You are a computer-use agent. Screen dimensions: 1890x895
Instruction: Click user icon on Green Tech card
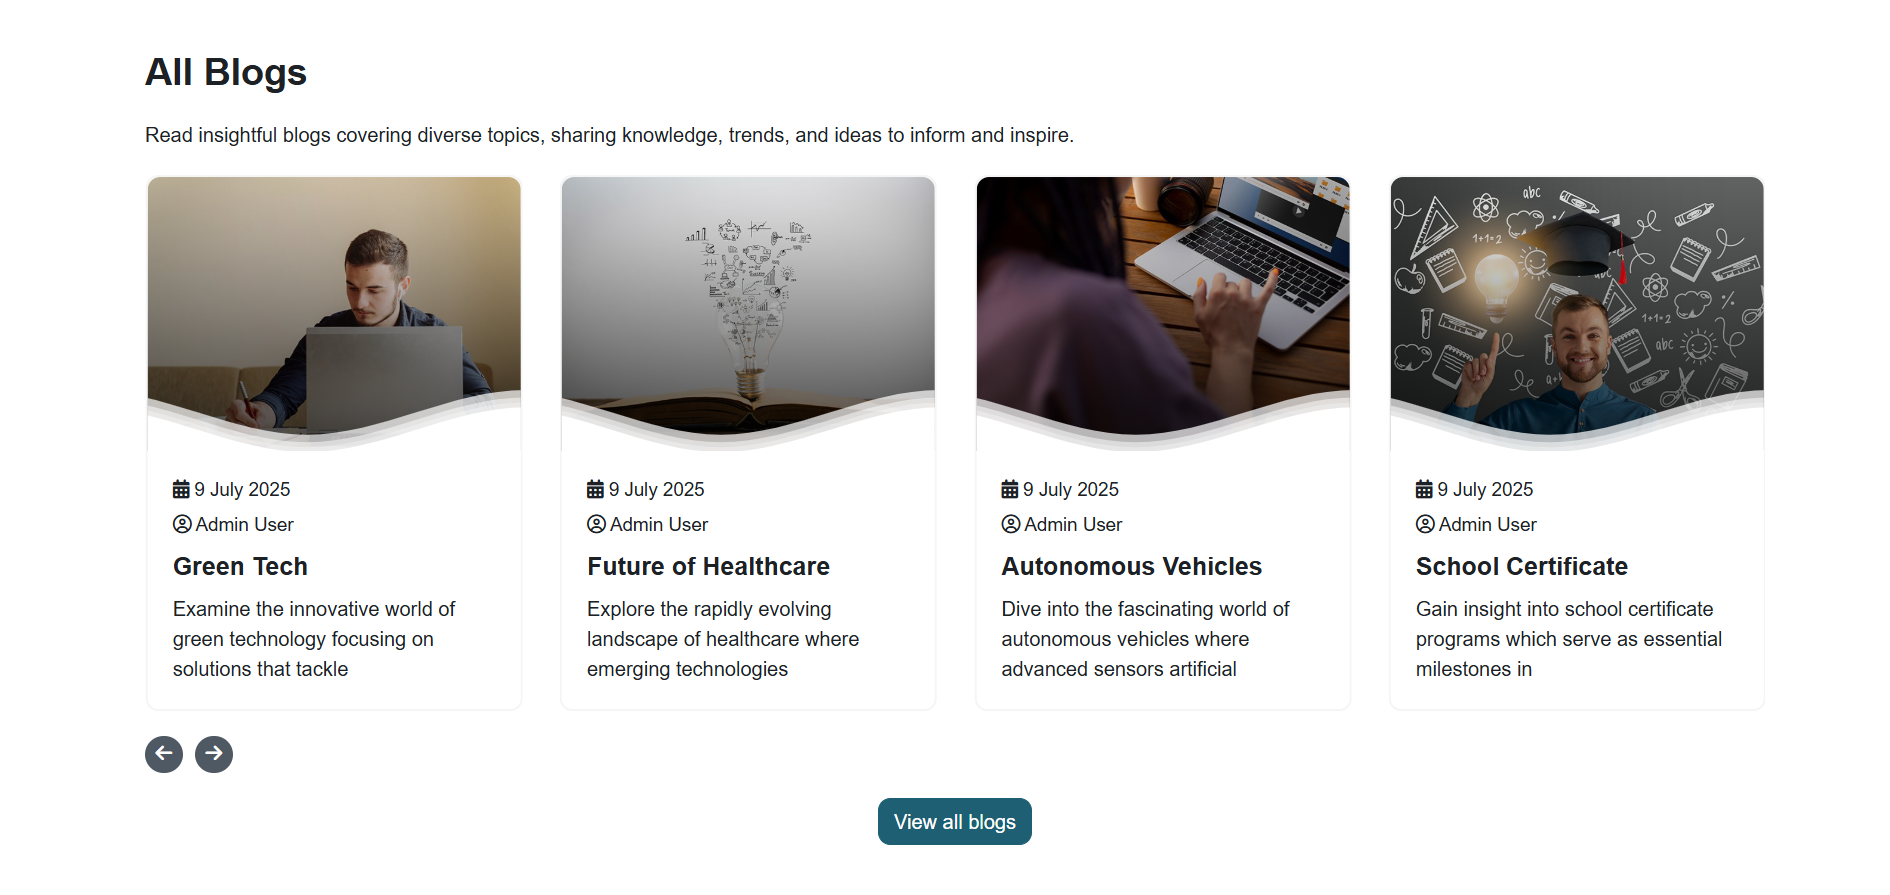point(182,524)
